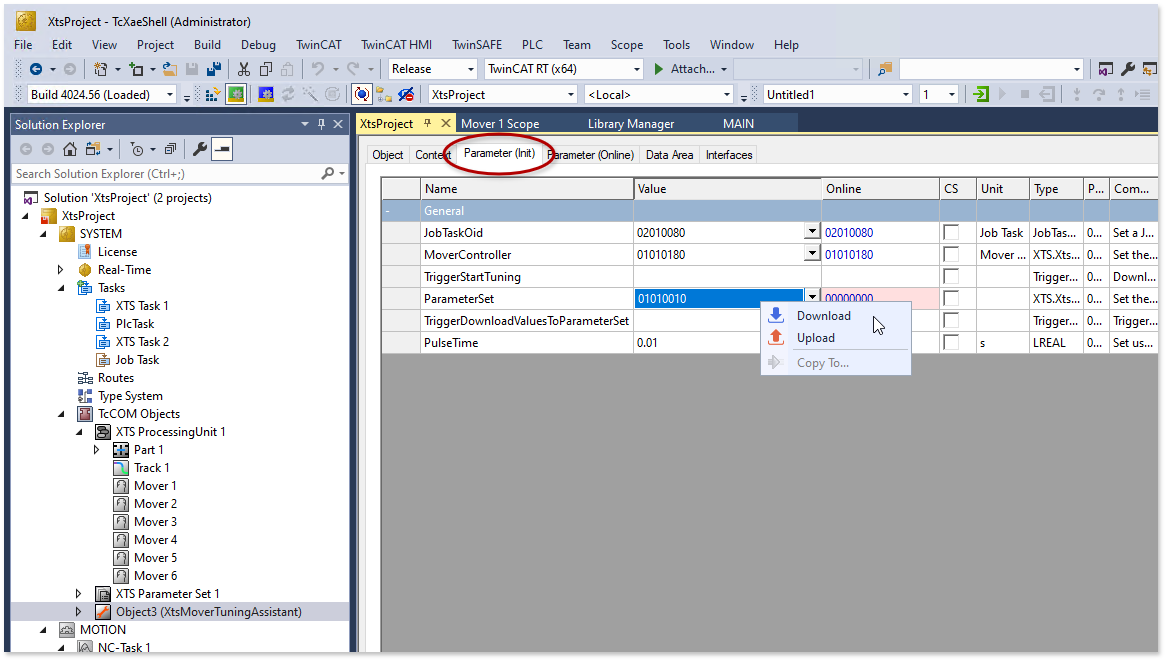Toggle the CS checkbox for TriggerStartTuning

point(950,276)
